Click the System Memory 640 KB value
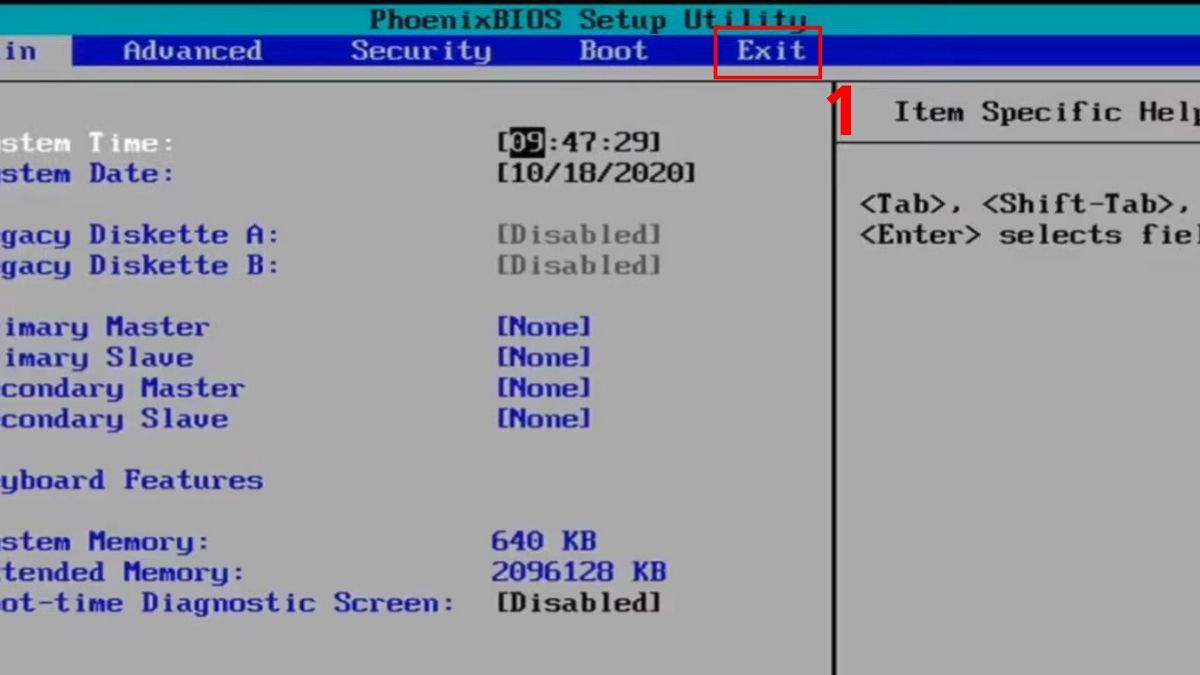This screenshot has height=675, width=1200. [543, 542]
